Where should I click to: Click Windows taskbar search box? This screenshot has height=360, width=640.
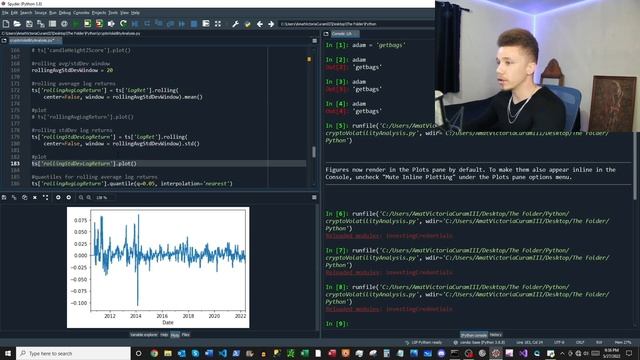click(x=73, y=353)
